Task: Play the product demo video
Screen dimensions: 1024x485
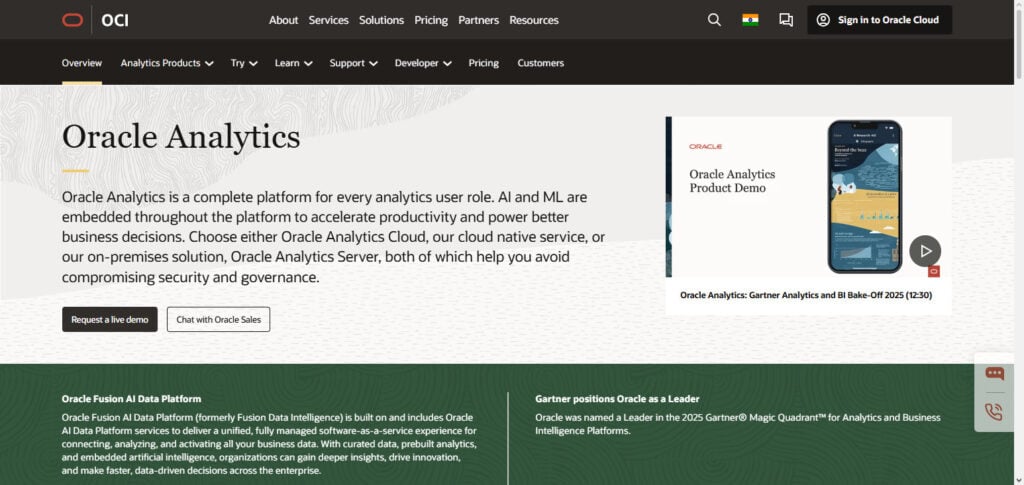Action: (925, 251)
